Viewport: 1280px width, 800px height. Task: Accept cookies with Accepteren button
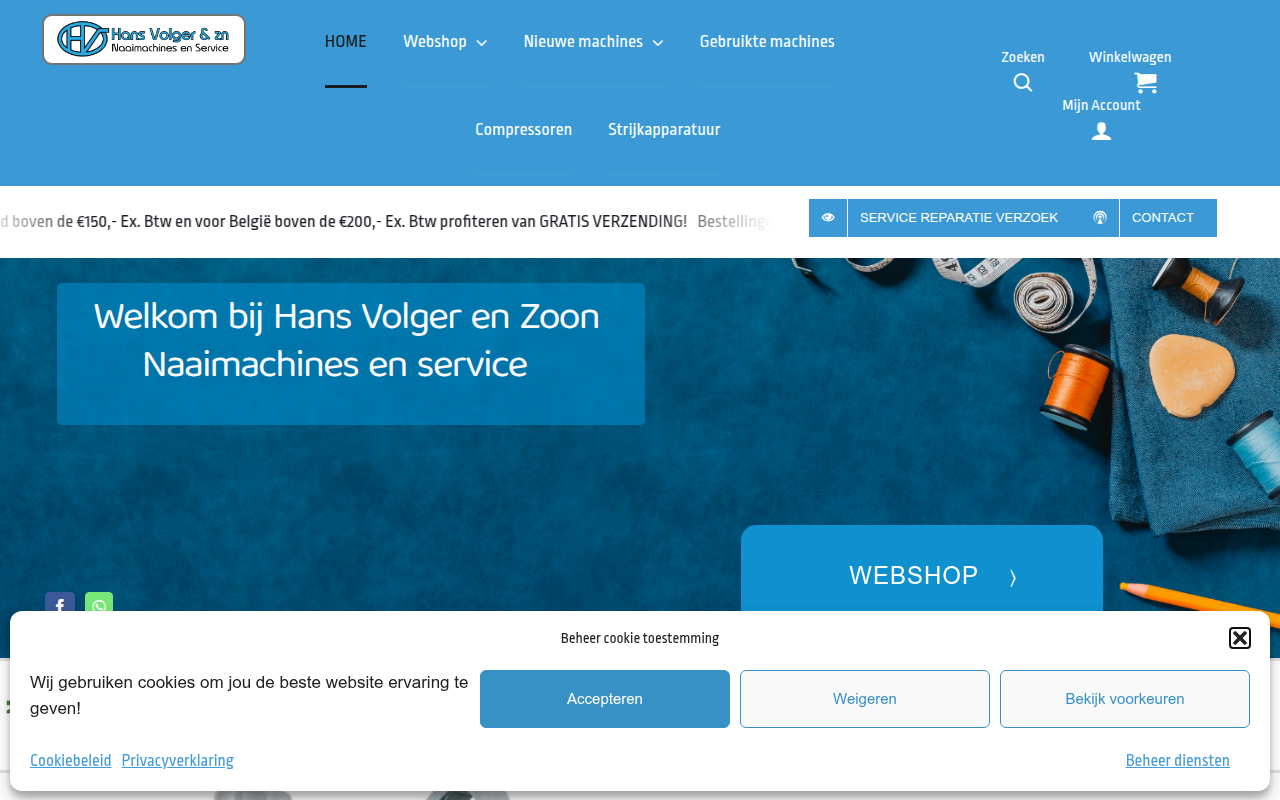coord(605,699)
